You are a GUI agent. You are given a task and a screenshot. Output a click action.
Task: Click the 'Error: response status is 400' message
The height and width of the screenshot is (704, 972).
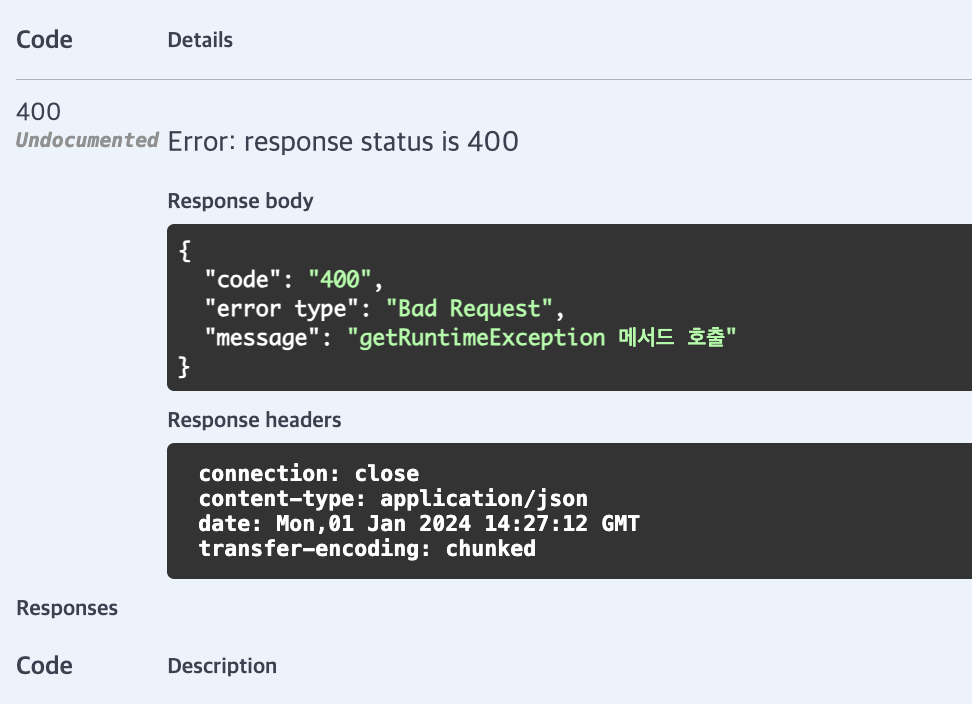(343, 142)
